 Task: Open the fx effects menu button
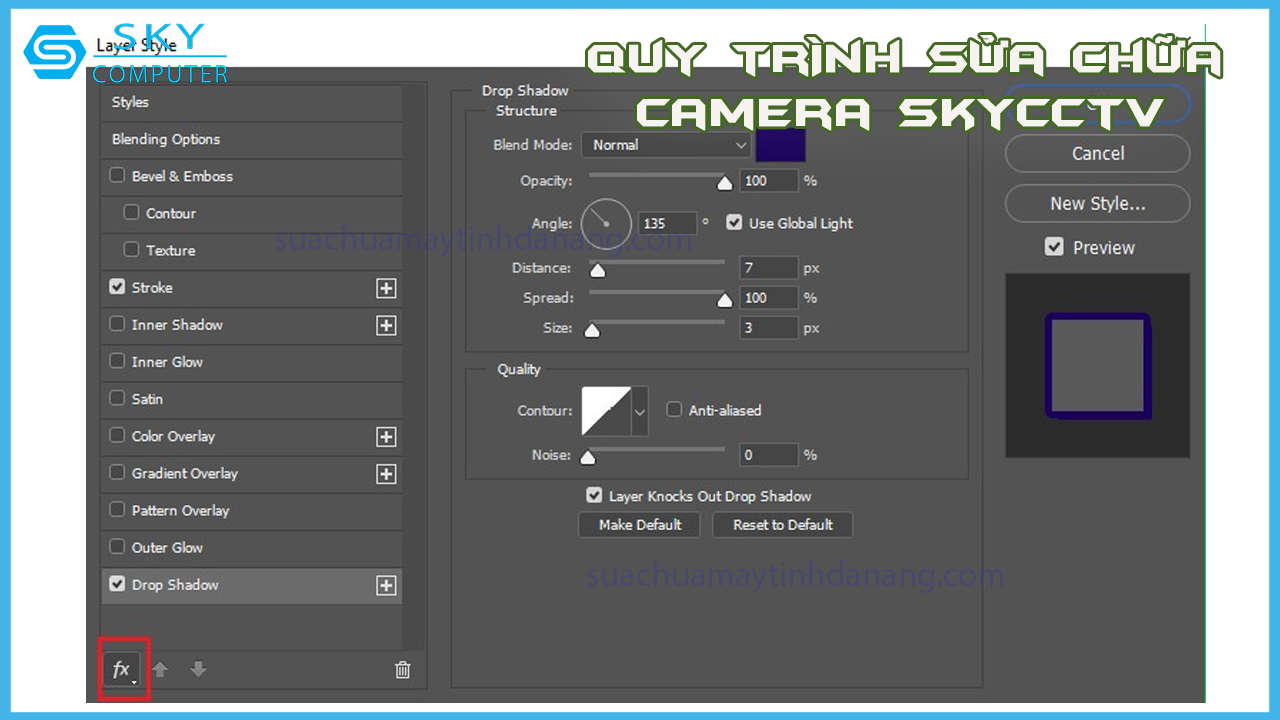coord(122,669)
